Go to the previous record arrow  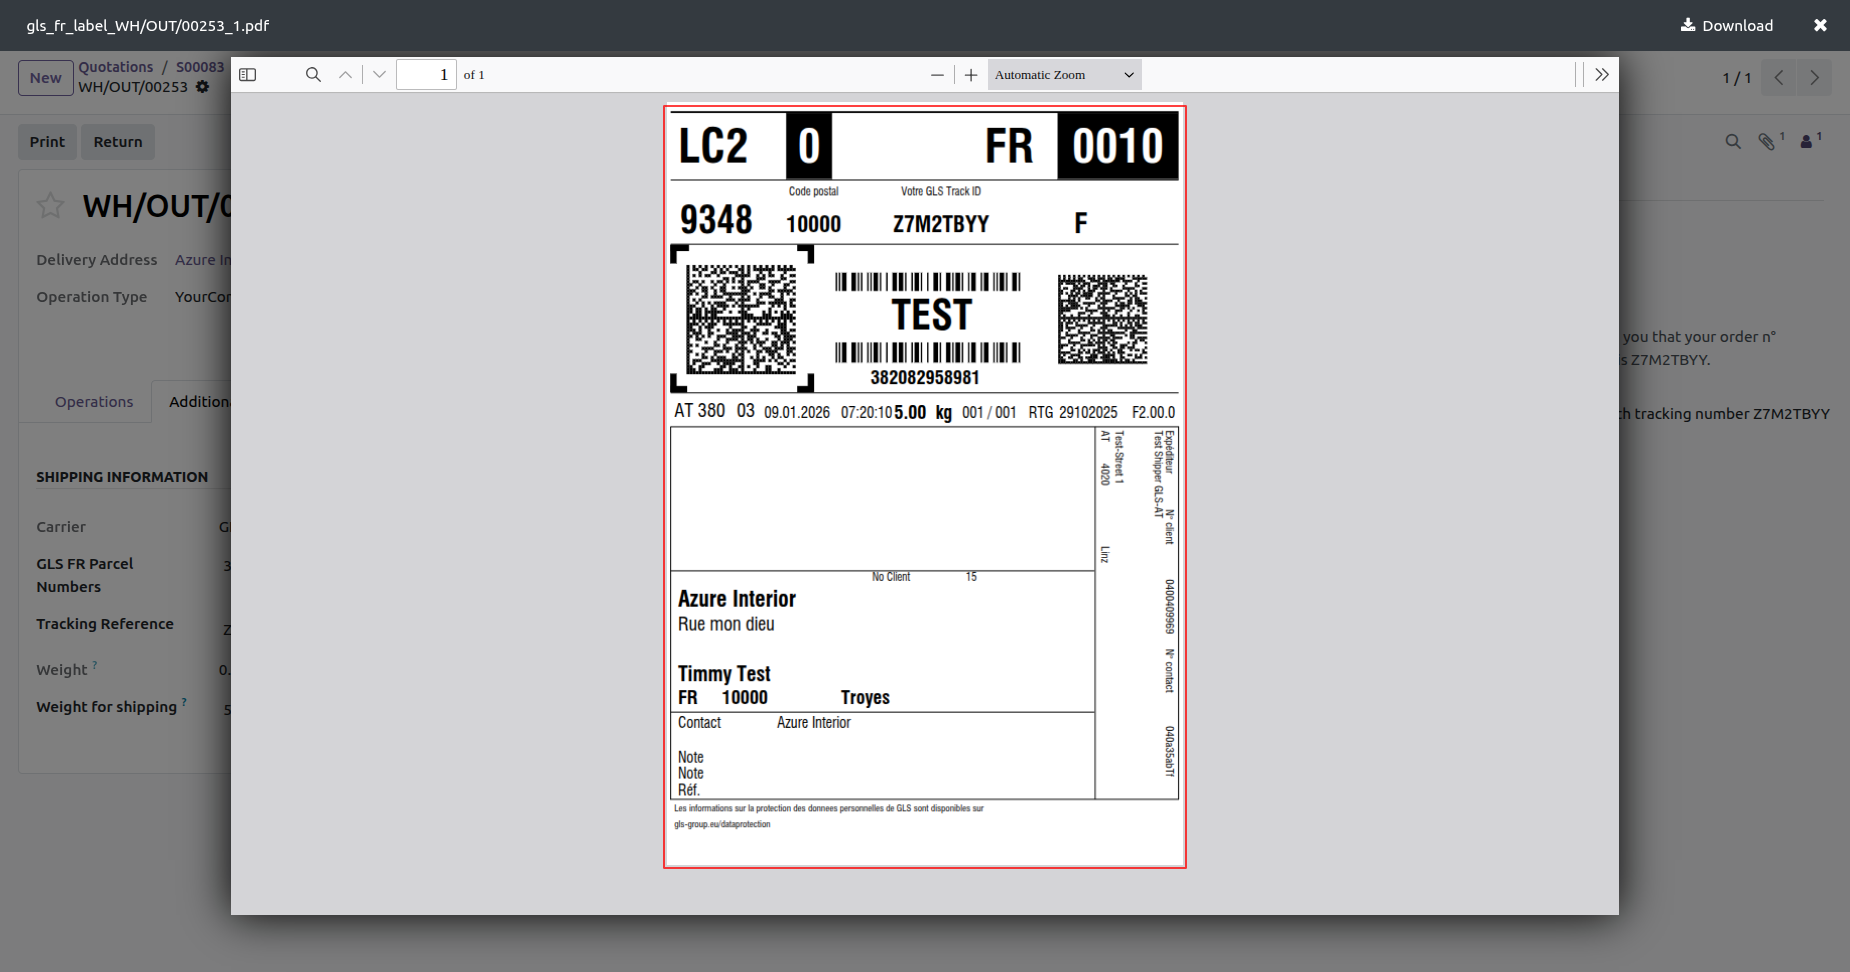1779,78
